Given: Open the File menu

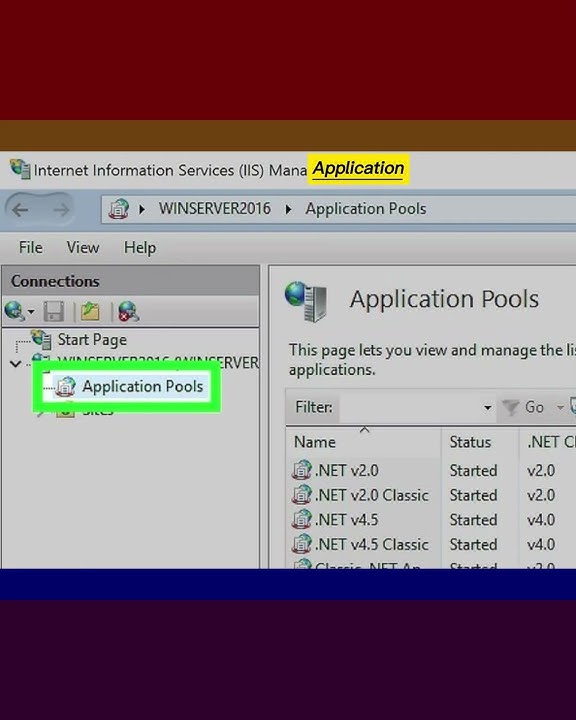Looking at the screenshot, I should pos(31,248).
